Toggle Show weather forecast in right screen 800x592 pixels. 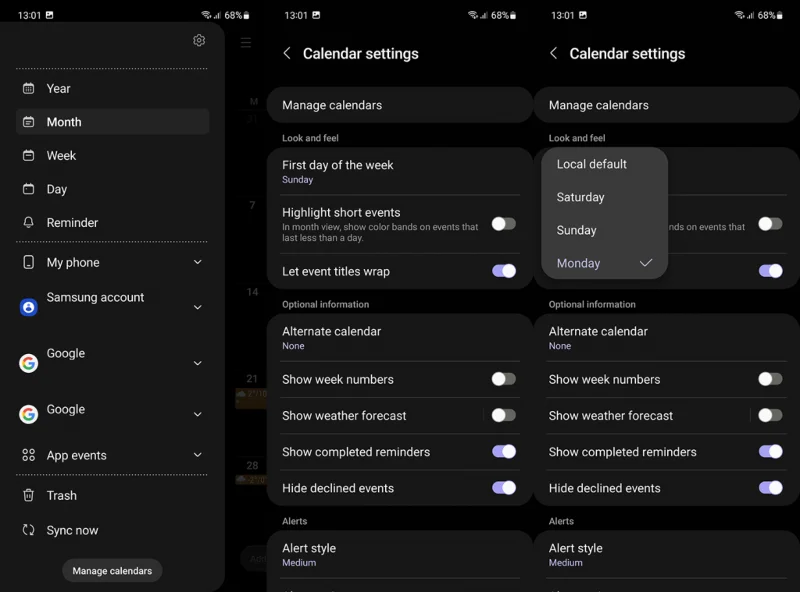pyautogui.click(x=770, y=415)
